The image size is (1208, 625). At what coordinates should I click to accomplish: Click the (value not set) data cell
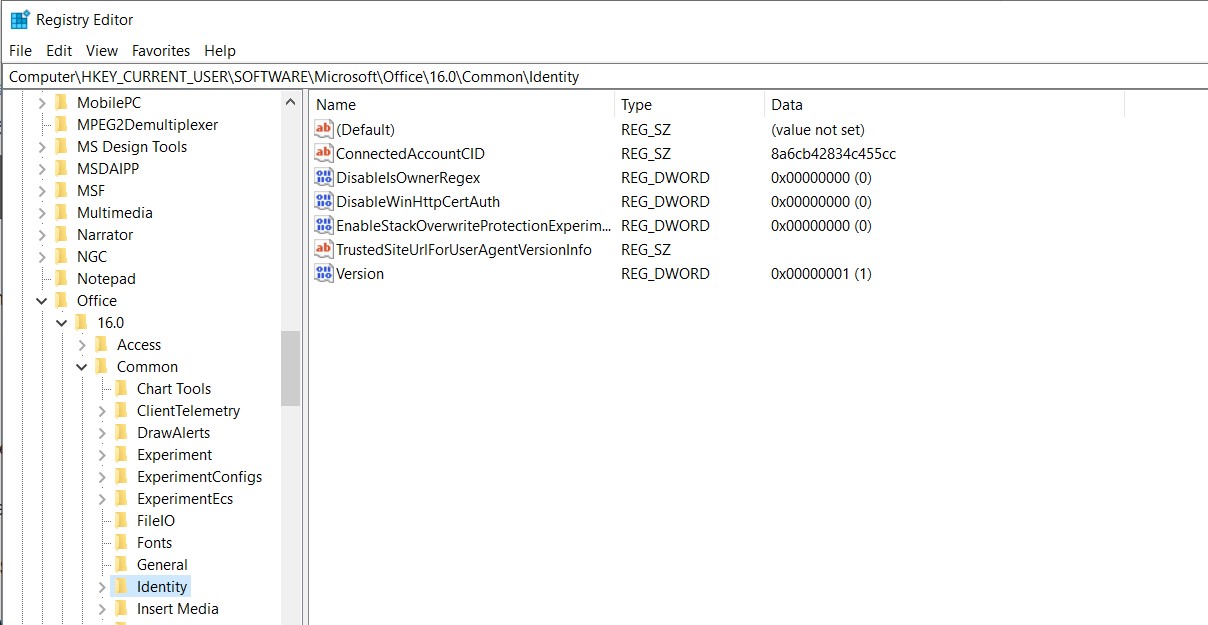click(818, 129)
